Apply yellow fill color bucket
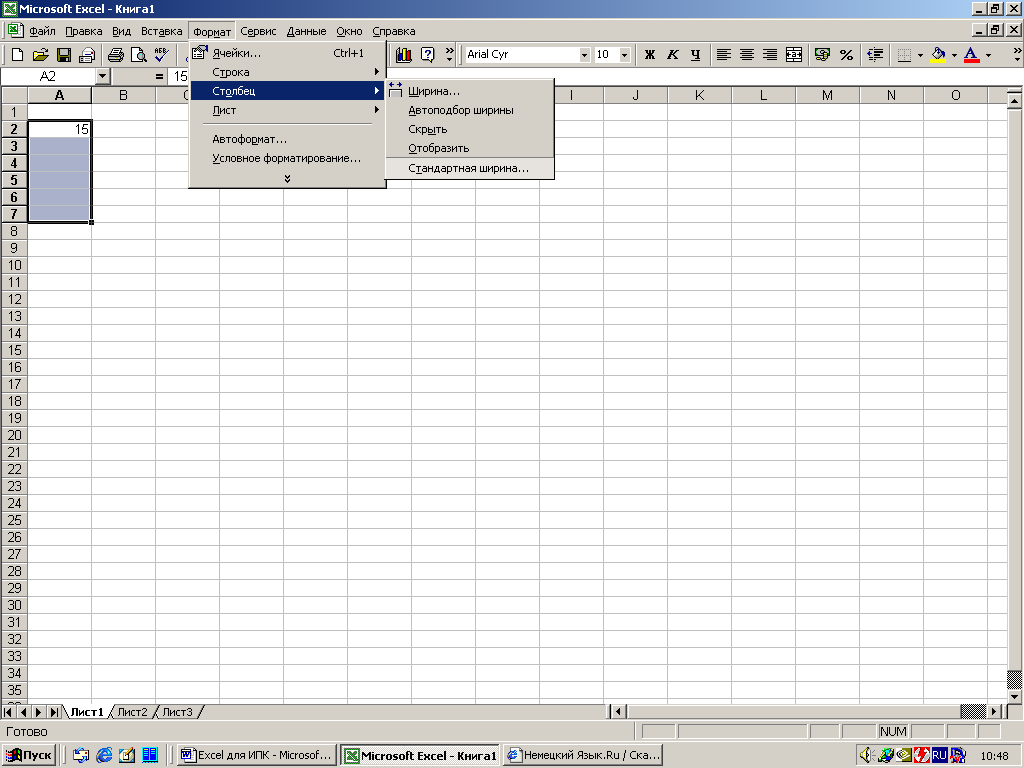 pos(938,55)
